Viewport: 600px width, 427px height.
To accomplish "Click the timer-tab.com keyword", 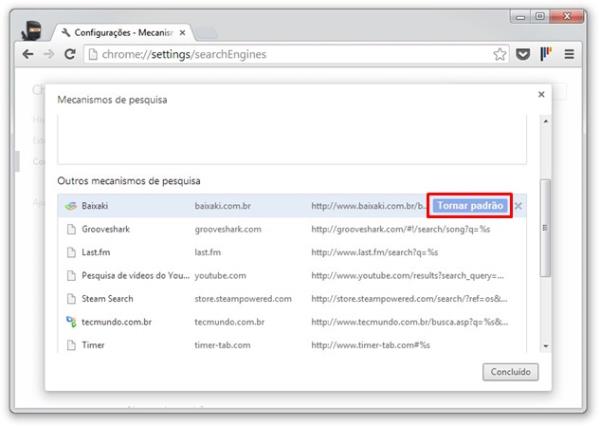I will [222, 345].
